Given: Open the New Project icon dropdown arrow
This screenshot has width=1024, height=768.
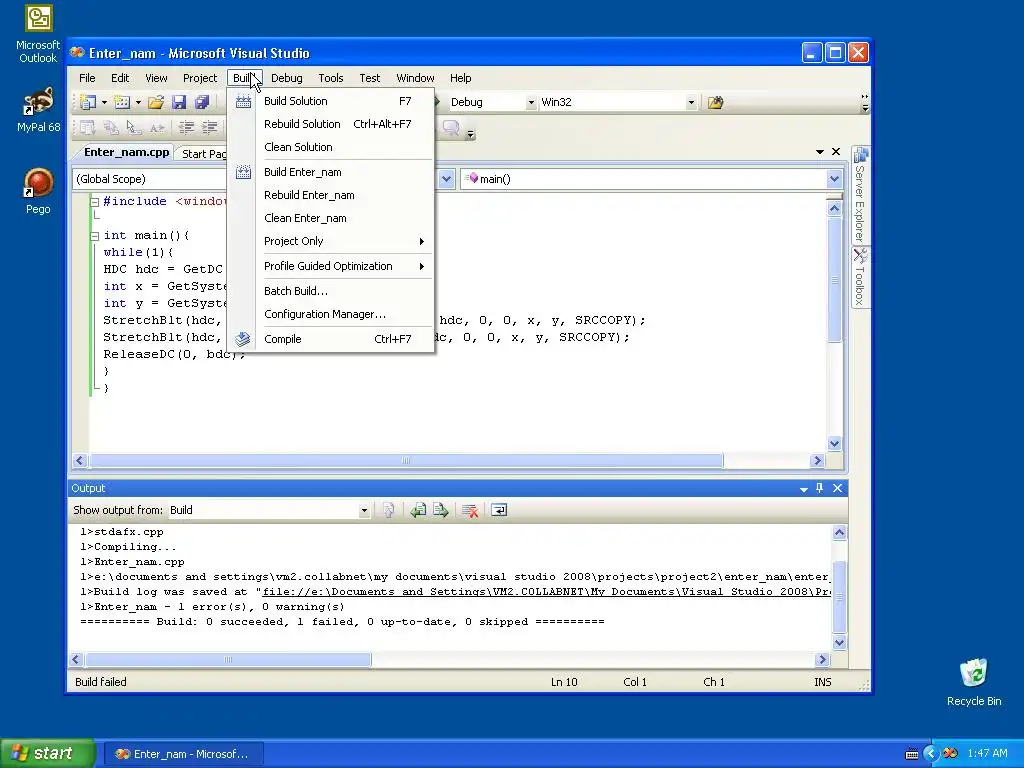Looking at the screenshot, I should [104, 103].
